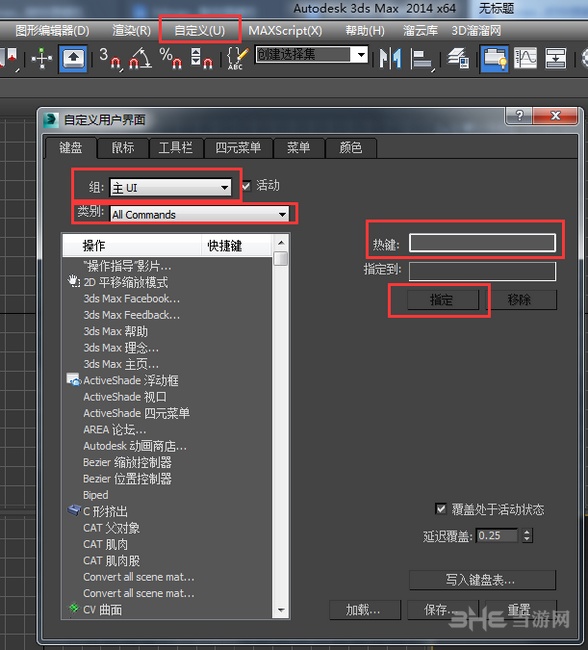Viewport: 588px width, 650px height.
Task: Open the 类别 All Commands dropdown
Action: [x=200, y=214]
